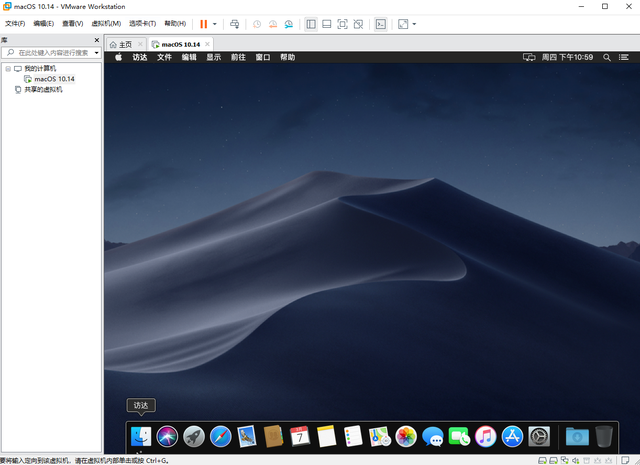Open the Notification Center icon
The width and height of the screenshot is (640, 465).
624,57
